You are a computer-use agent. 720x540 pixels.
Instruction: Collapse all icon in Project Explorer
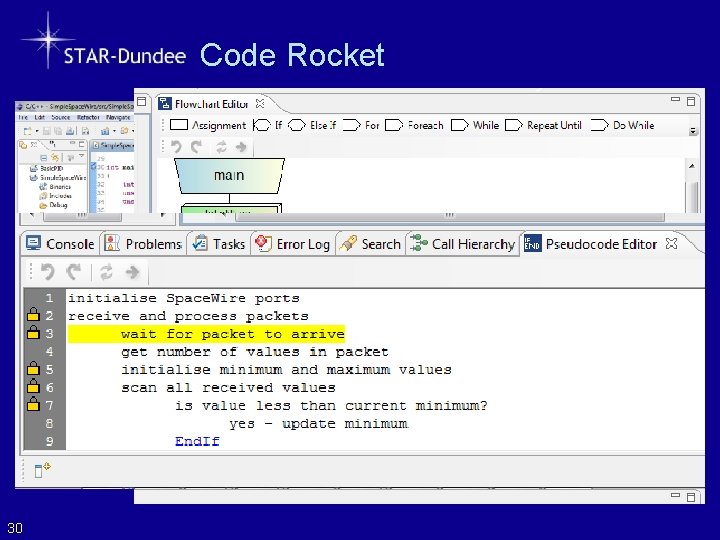[x=44, y=158]
